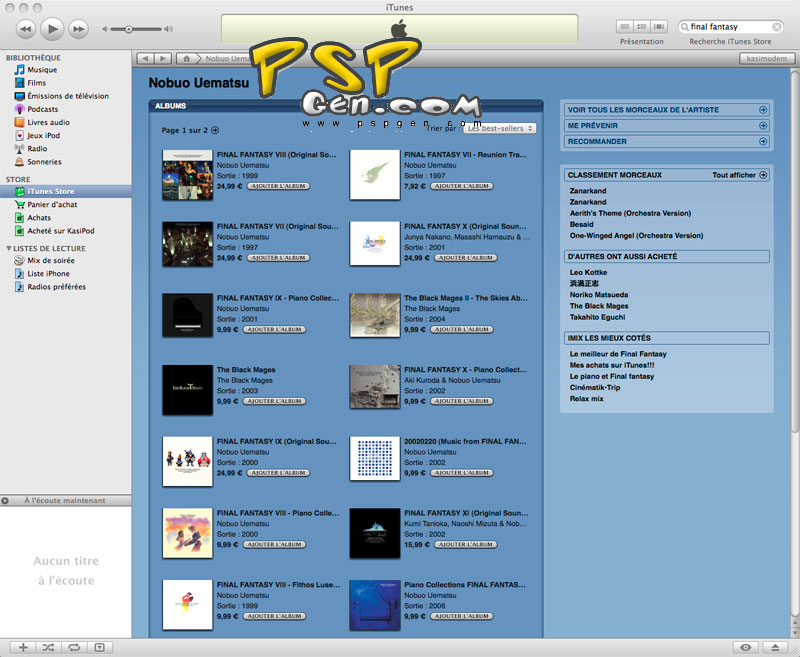Skip ahead with the fast-forward button
The image size is (800, 657).
click(x=79, y=29)
